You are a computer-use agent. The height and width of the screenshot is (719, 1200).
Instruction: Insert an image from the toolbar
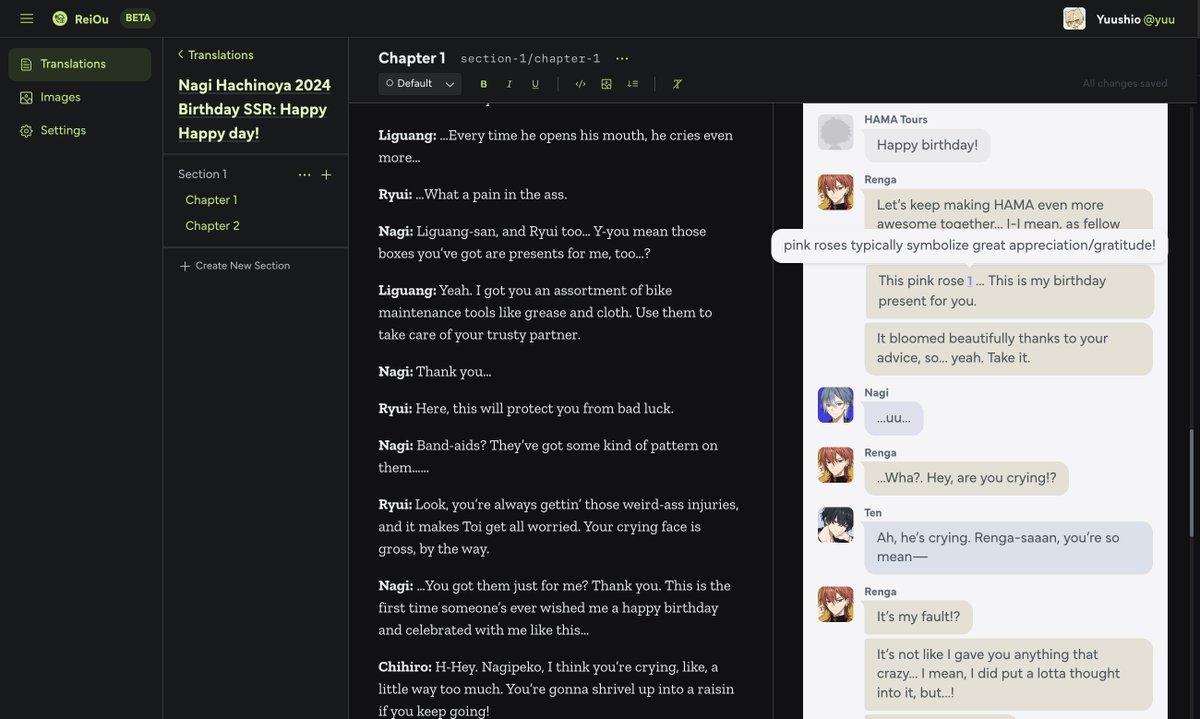pyautogui.click(x=606, y=84)
